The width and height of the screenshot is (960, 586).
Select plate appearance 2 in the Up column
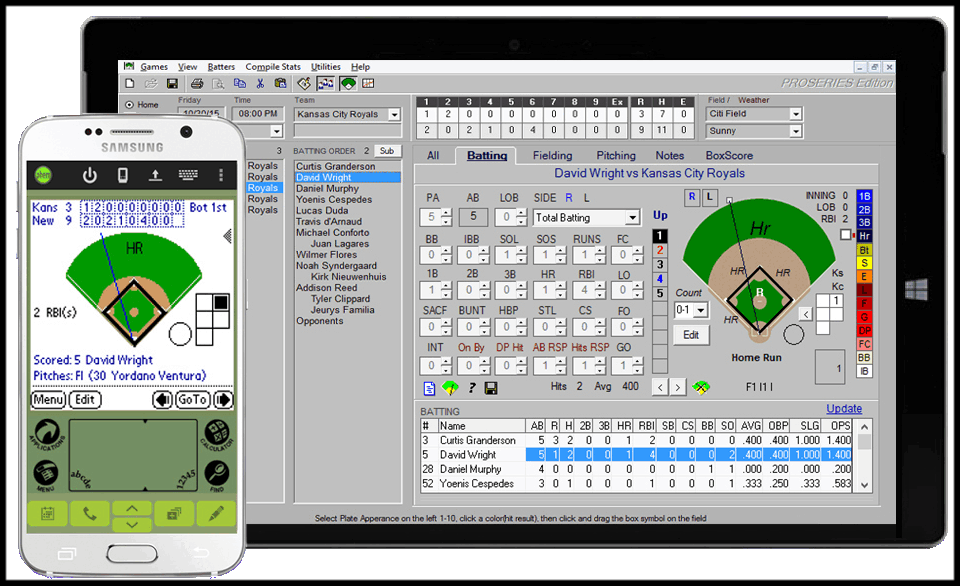click(x=659, y=250)
